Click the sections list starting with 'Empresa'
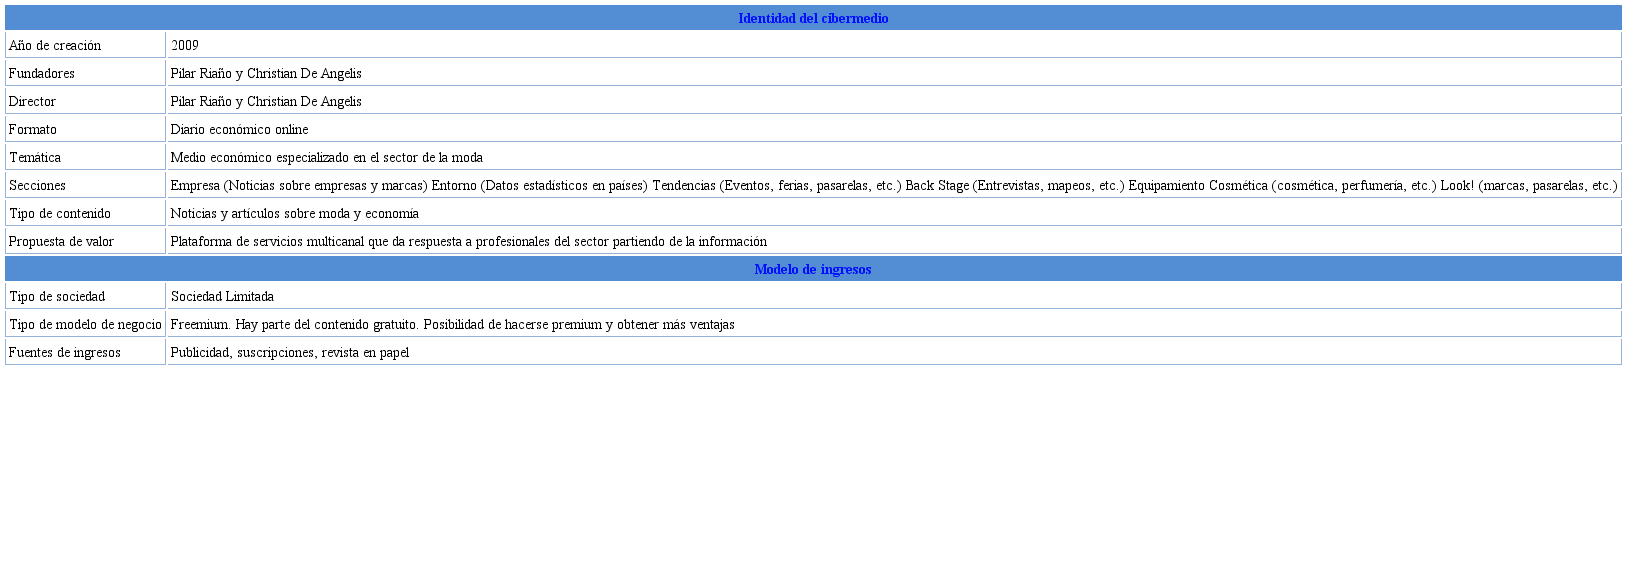The width and height of the screenshot is (1627, 579). coord(893,185)
